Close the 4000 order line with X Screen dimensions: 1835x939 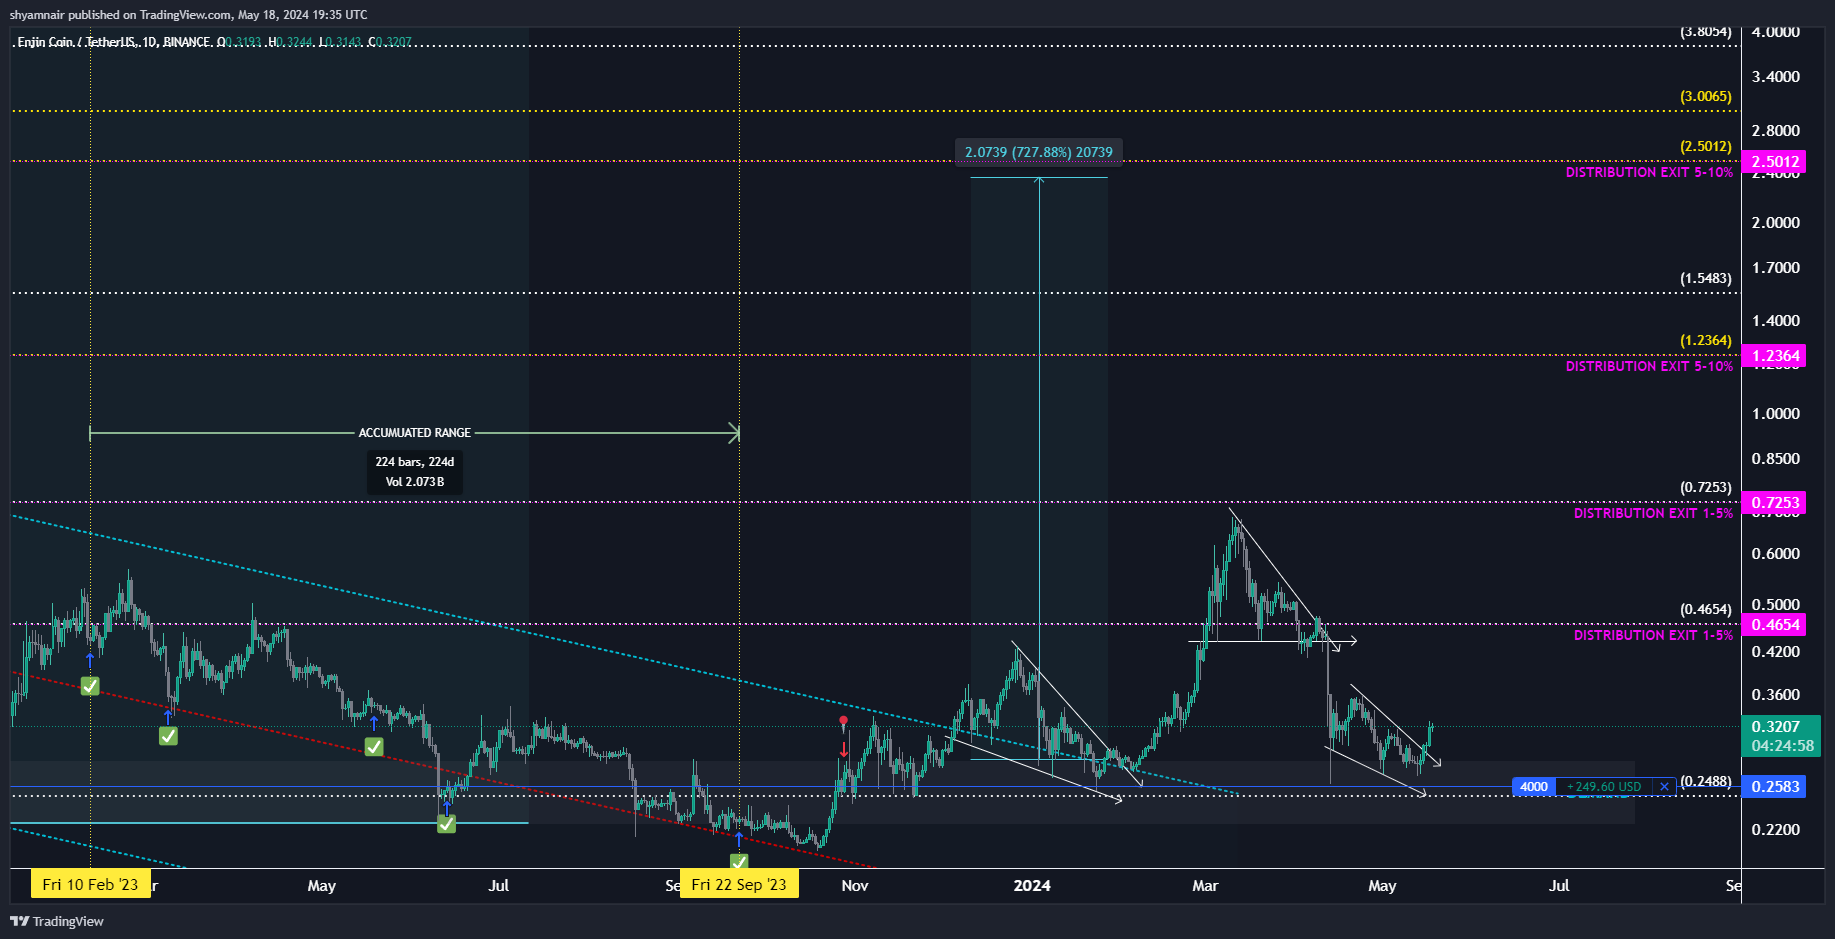pyautogui.click(x=1664, y=787)
